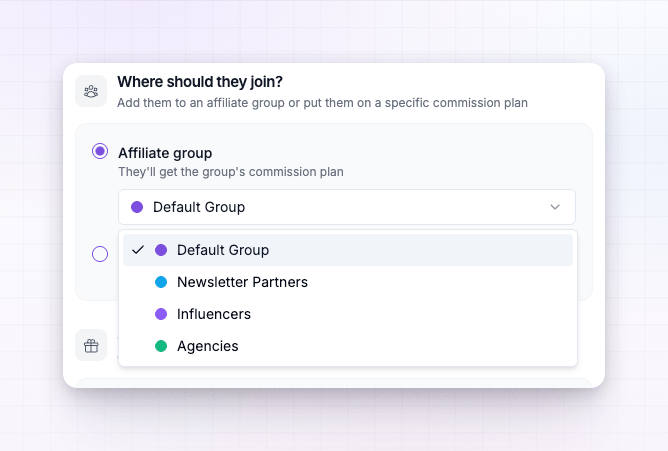Select the unselected second radio option
The height and width of the screenshot is (451, 668).
tap(100, 254)
